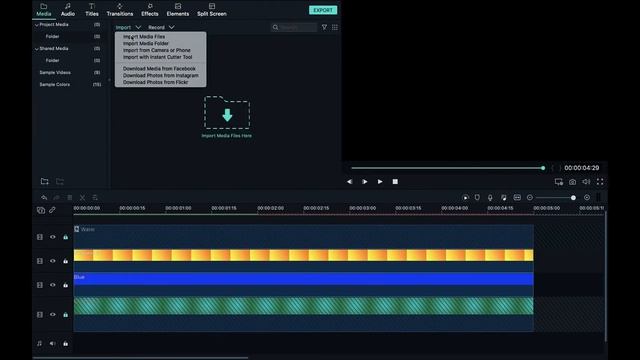Click the trash delete icon above timeline
The width and height of the screenshot is (640, 360).
tap(70, 198)
